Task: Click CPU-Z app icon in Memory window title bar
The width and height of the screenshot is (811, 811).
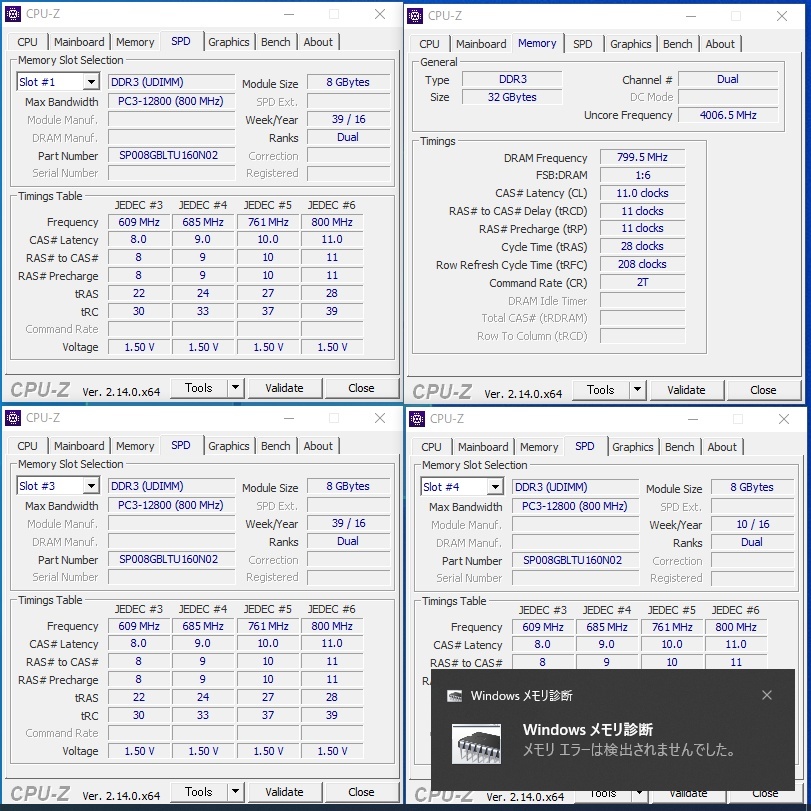Action: point(415,16)
